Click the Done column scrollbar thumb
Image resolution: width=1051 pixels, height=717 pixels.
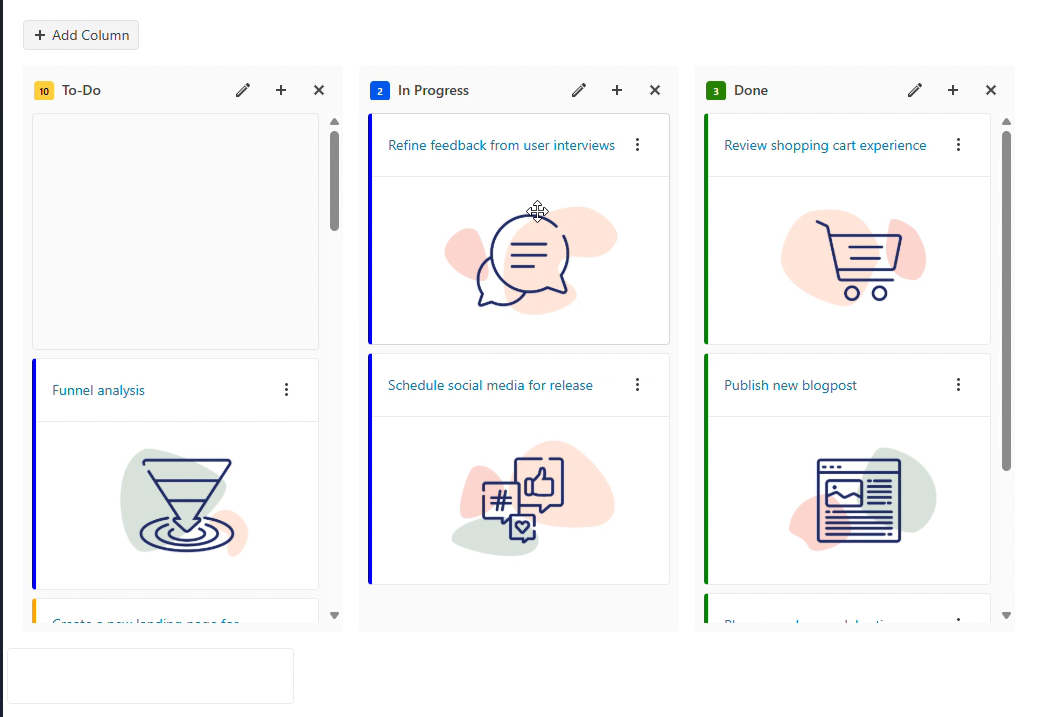1006,300
